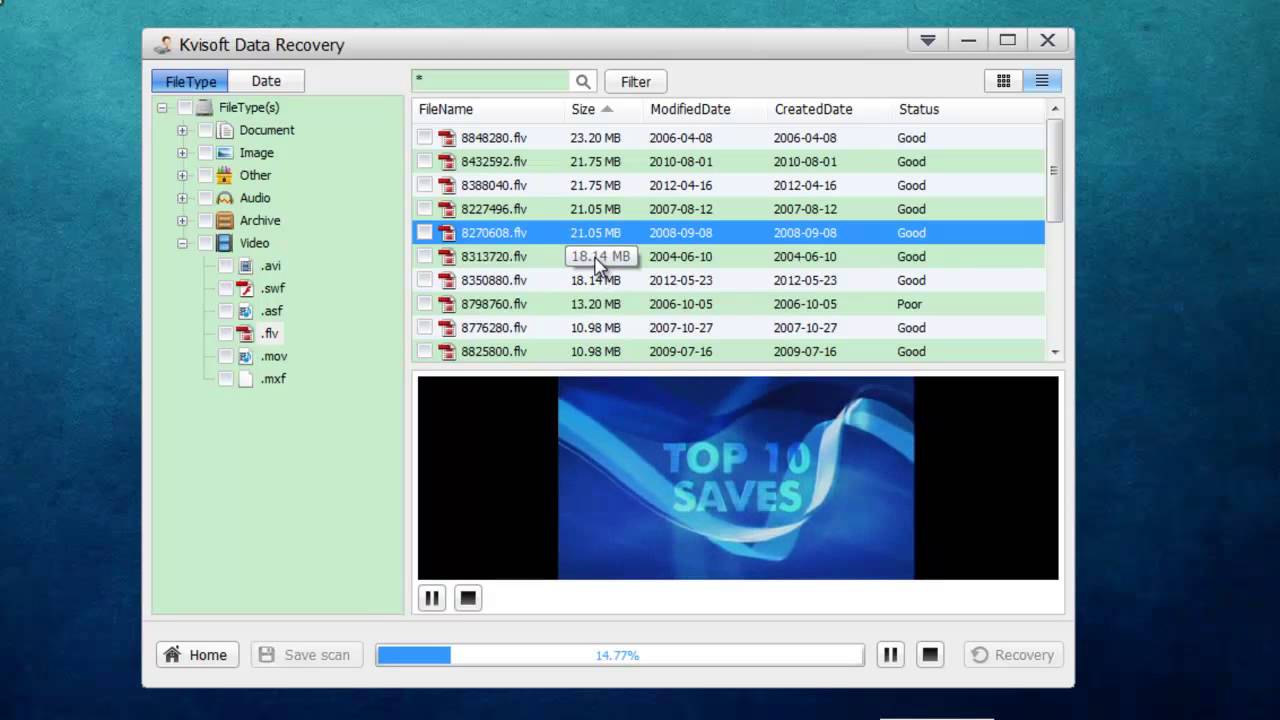Tick the FileType(s) root checkbox

[x=185, y=107]
